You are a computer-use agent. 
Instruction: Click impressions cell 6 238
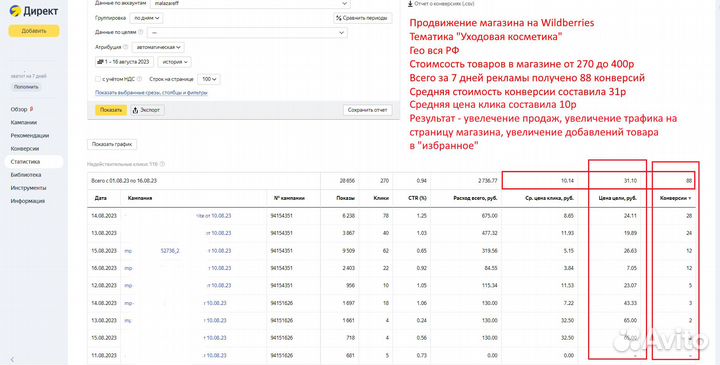[x=348, y=216]
